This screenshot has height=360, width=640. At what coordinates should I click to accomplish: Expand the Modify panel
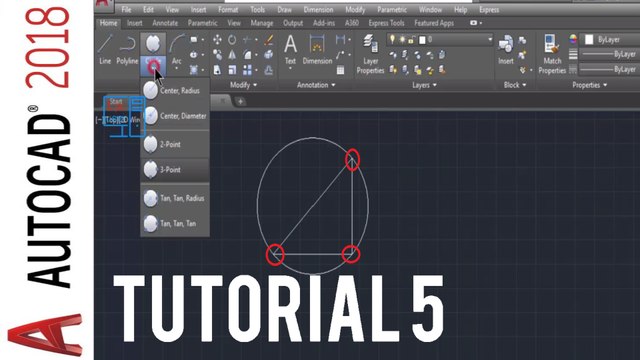pyautogui.click(x=243, y=85)
